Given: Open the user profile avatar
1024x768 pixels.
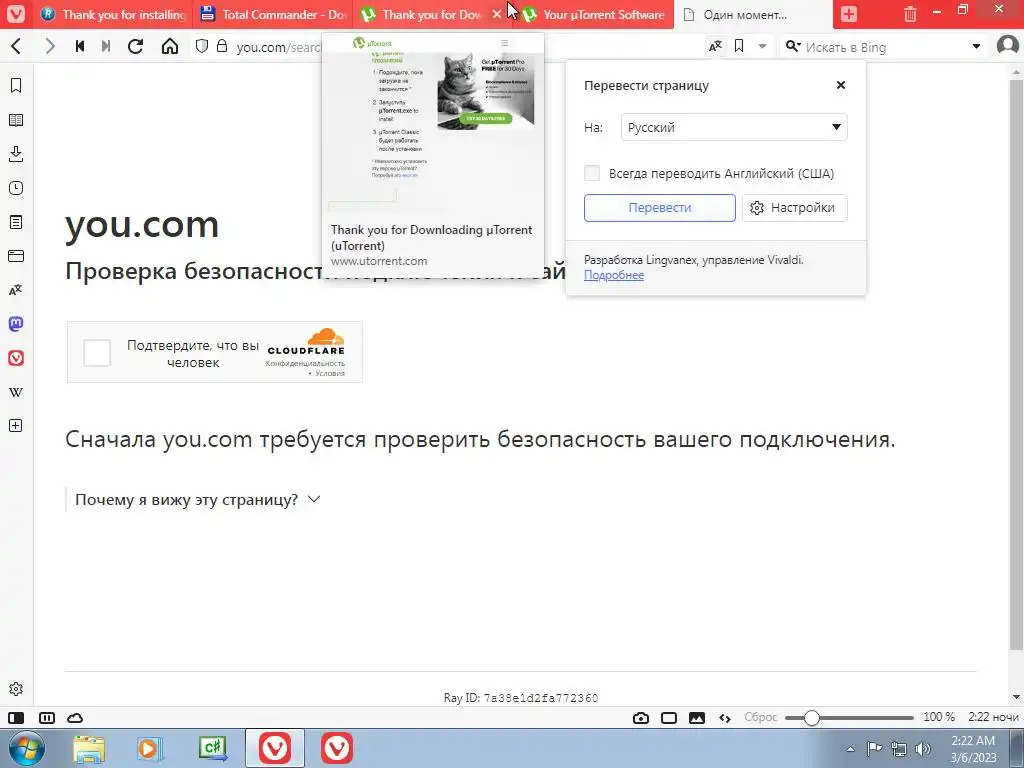Looking at the screenshot, I should click(x=1008, y=46).
